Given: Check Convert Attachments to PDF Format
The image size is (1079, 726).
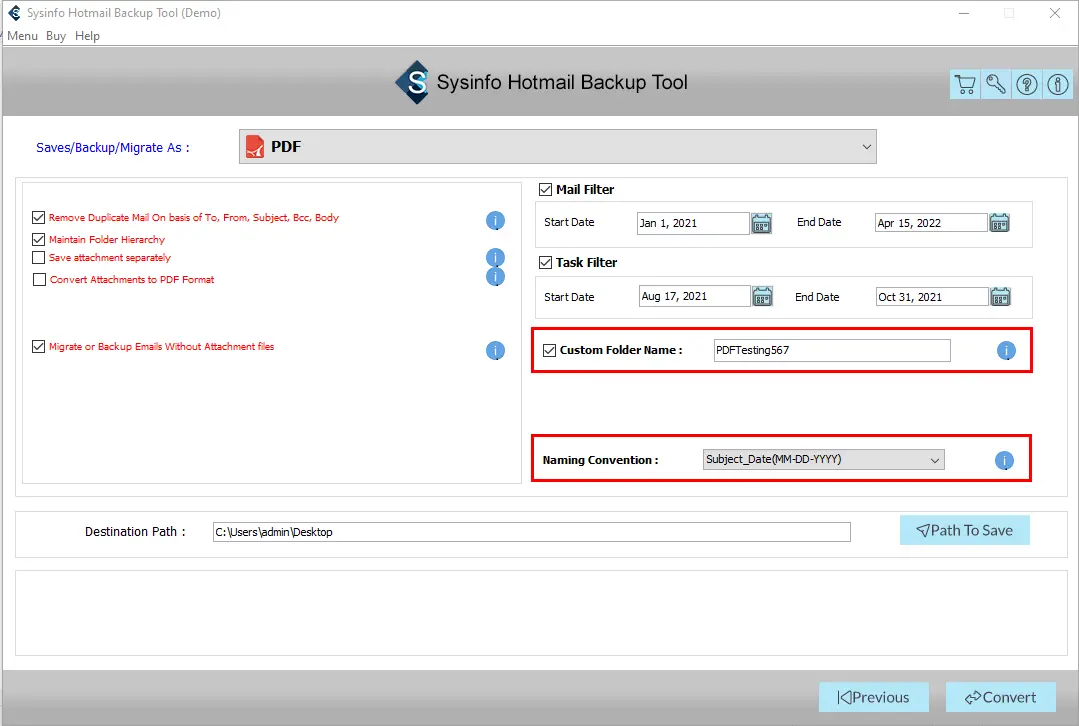Looking at the screenshot, I should tap(40, 280).
